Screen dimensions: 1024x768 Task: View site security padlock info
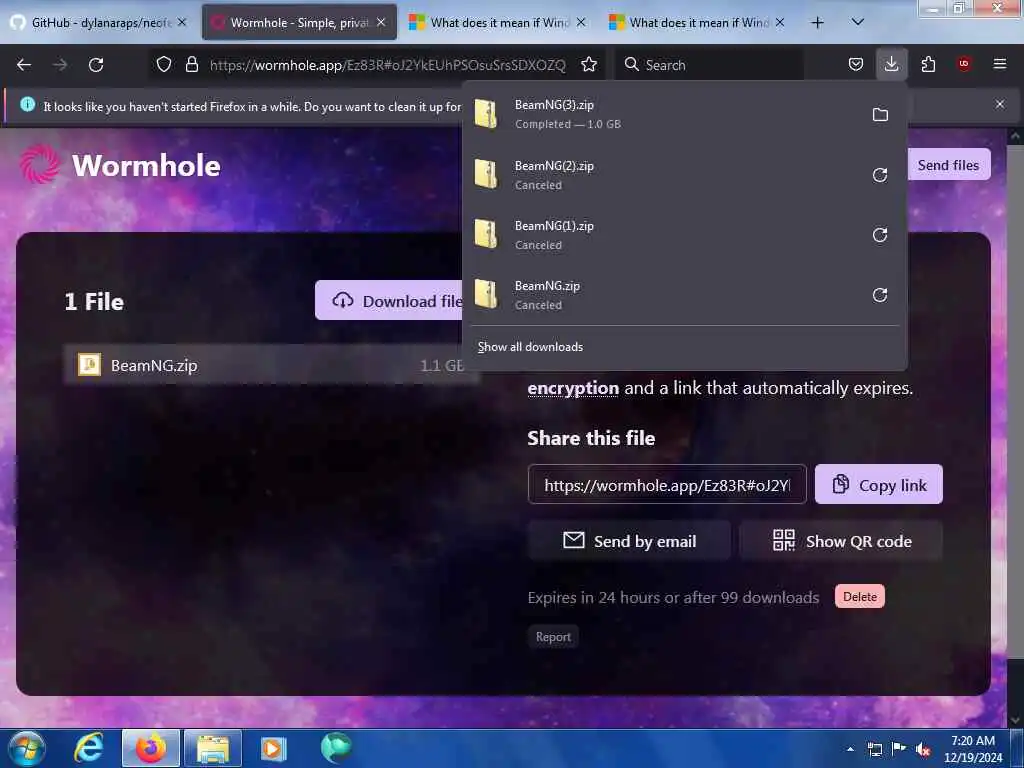(191, 64)
